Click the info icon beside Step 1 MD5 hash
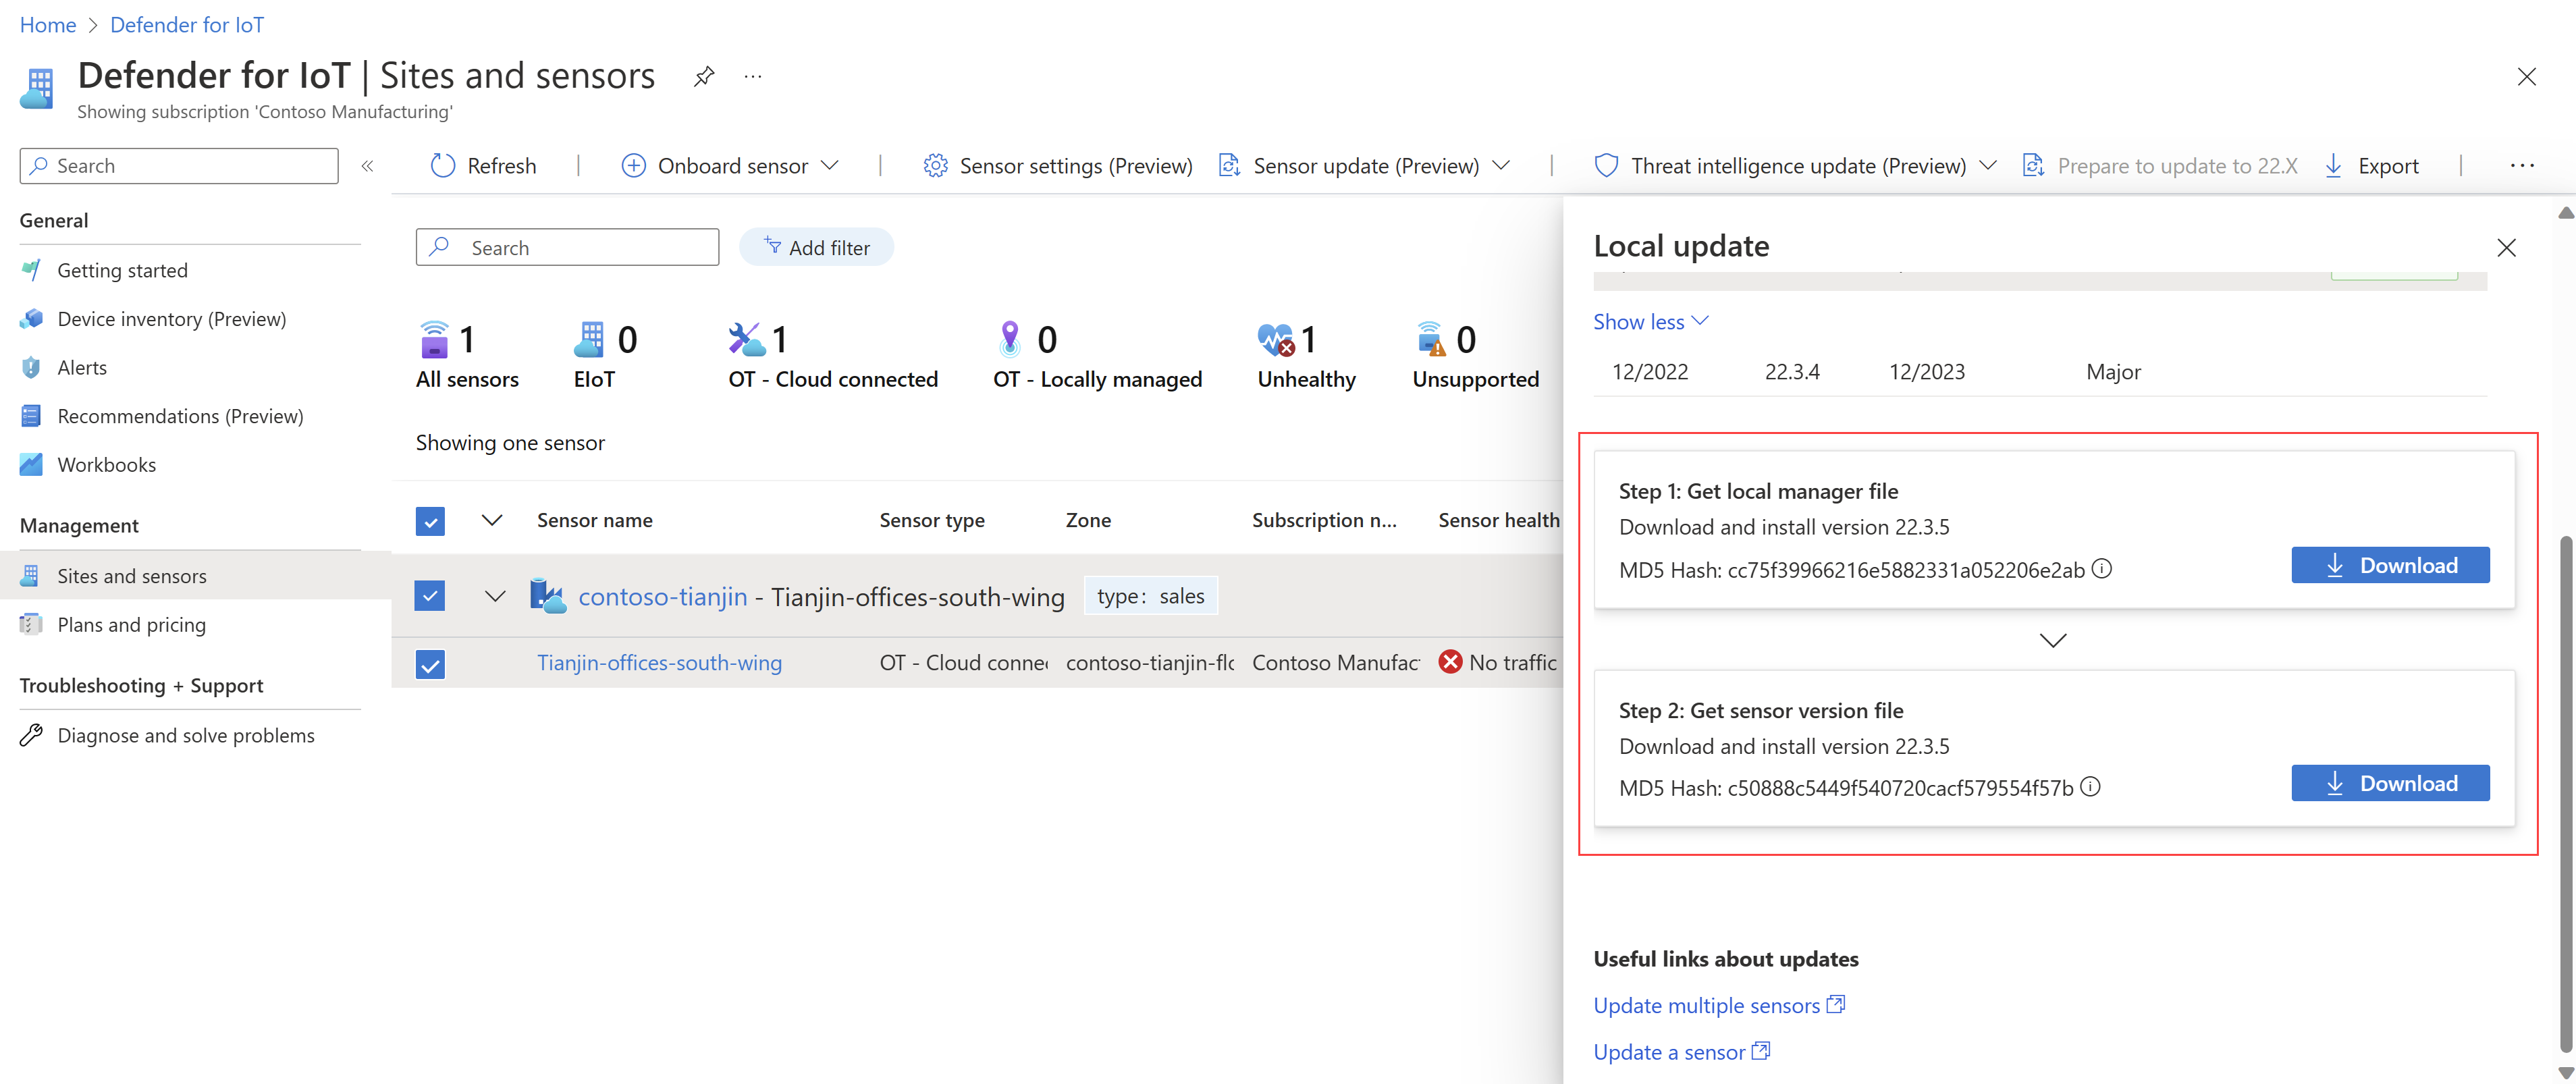2576x1084 pixels. click(x=2102, y=568)
